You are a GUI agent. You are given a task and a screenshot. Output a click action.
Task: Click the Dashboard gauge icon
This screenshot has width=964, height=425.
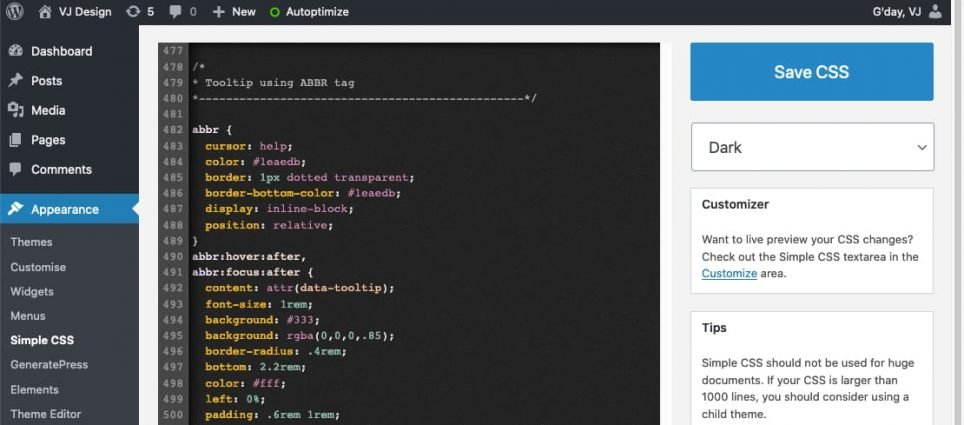click(16, 51)
